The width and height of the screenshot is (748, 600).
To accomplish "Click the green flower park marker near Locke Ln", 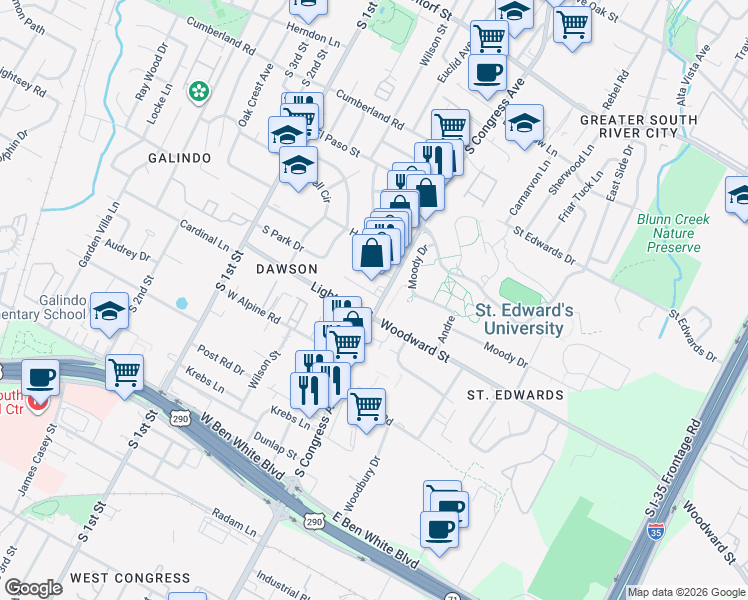I will pyautogui.click(x=199, y=92).
